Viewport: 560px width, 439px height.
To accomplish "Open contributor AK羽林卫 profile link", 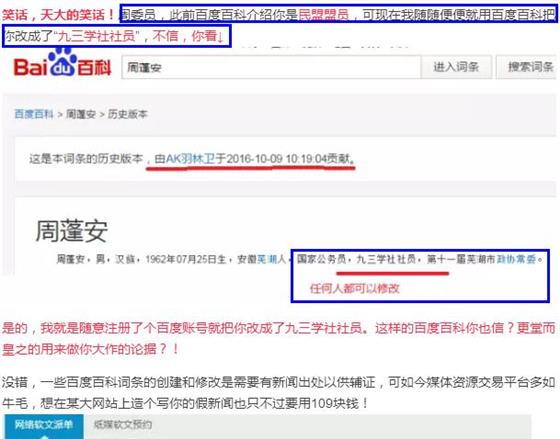I will click(190, 158).
